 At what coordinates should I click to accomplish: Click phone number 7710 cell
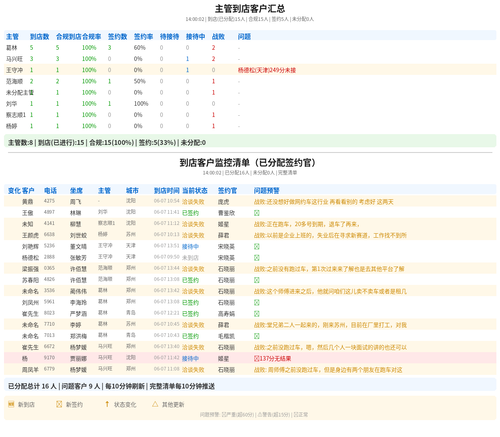coord(49,324)
